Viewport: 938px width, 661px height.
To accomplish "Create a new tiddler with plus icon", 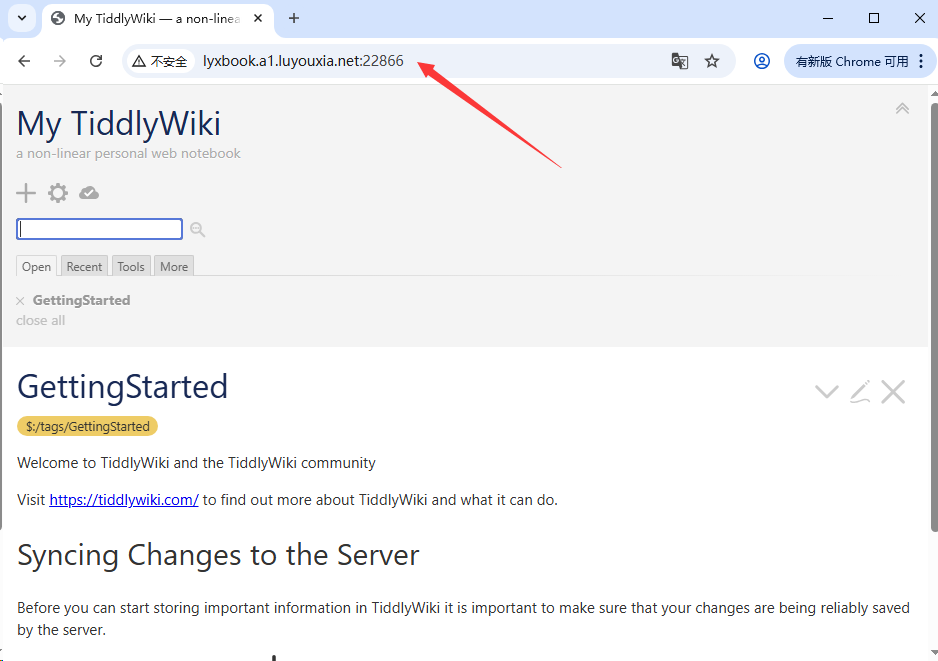I will pos(26,193).
